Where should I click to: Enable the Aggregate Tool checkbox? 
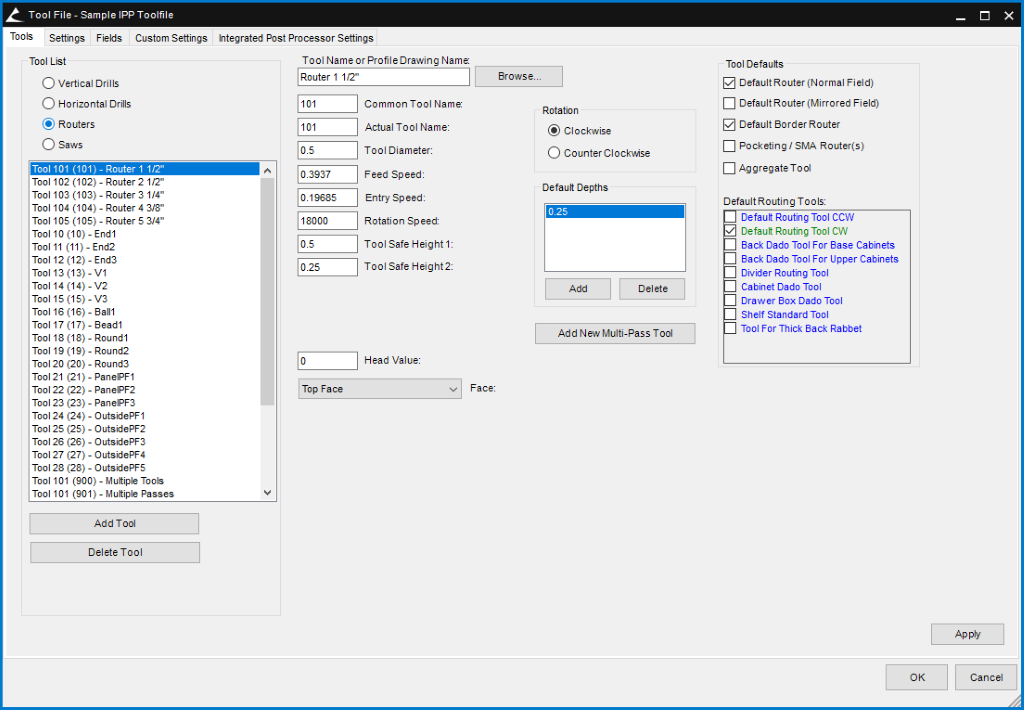click(x=729, y=168)
